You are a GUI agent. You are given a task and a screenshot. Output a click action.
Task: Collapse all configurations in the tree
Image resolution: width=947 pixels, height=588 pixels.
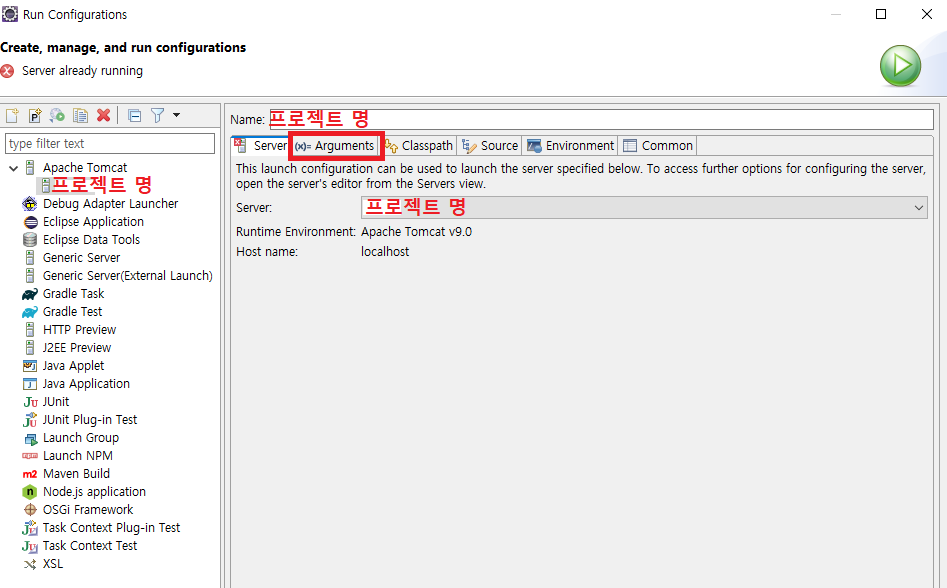[135, 115]
